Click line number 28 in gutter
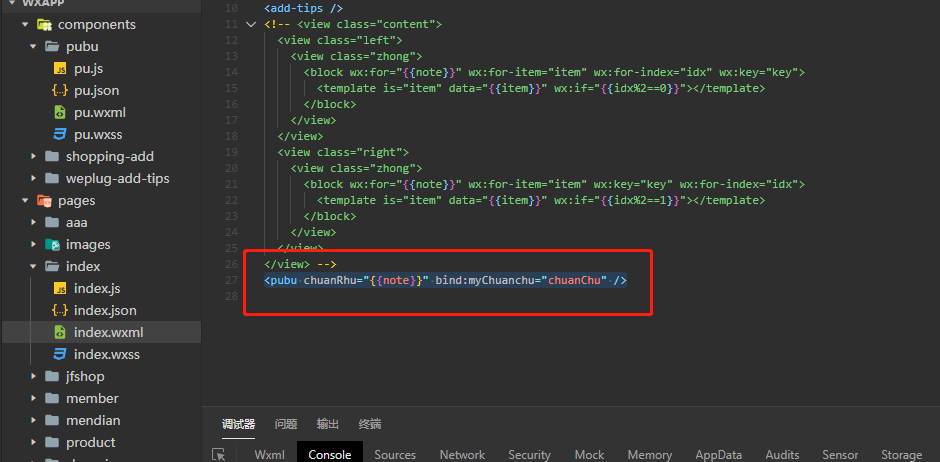 (x=231, y=296)
